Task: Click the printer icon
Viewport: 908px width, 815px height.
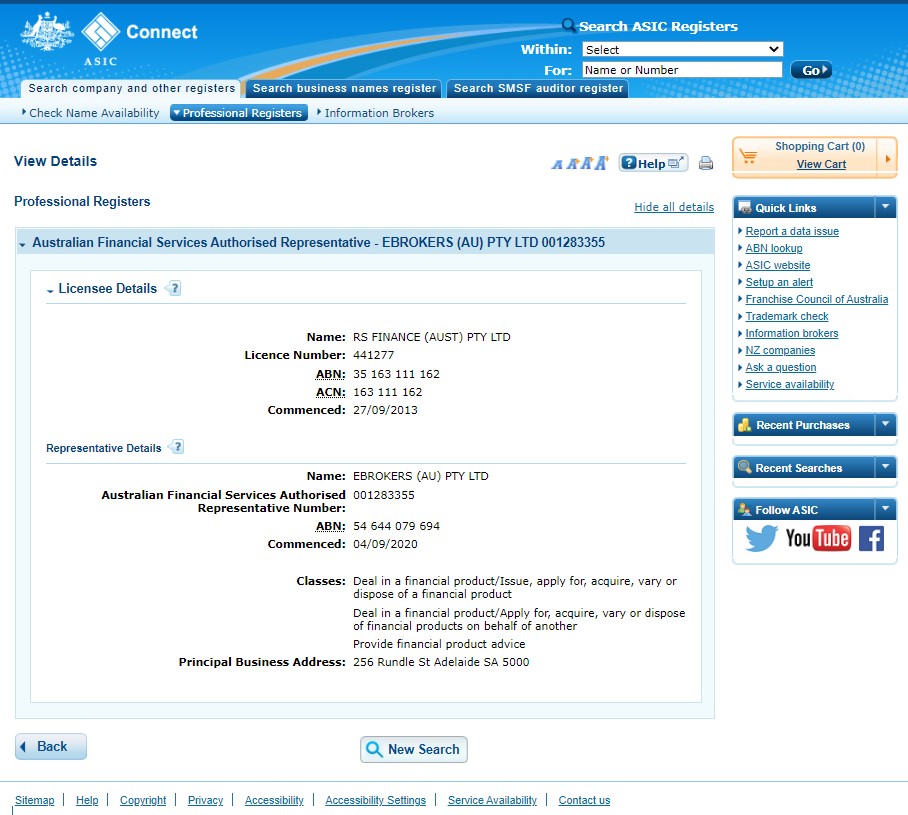Action: coord(706,164)
